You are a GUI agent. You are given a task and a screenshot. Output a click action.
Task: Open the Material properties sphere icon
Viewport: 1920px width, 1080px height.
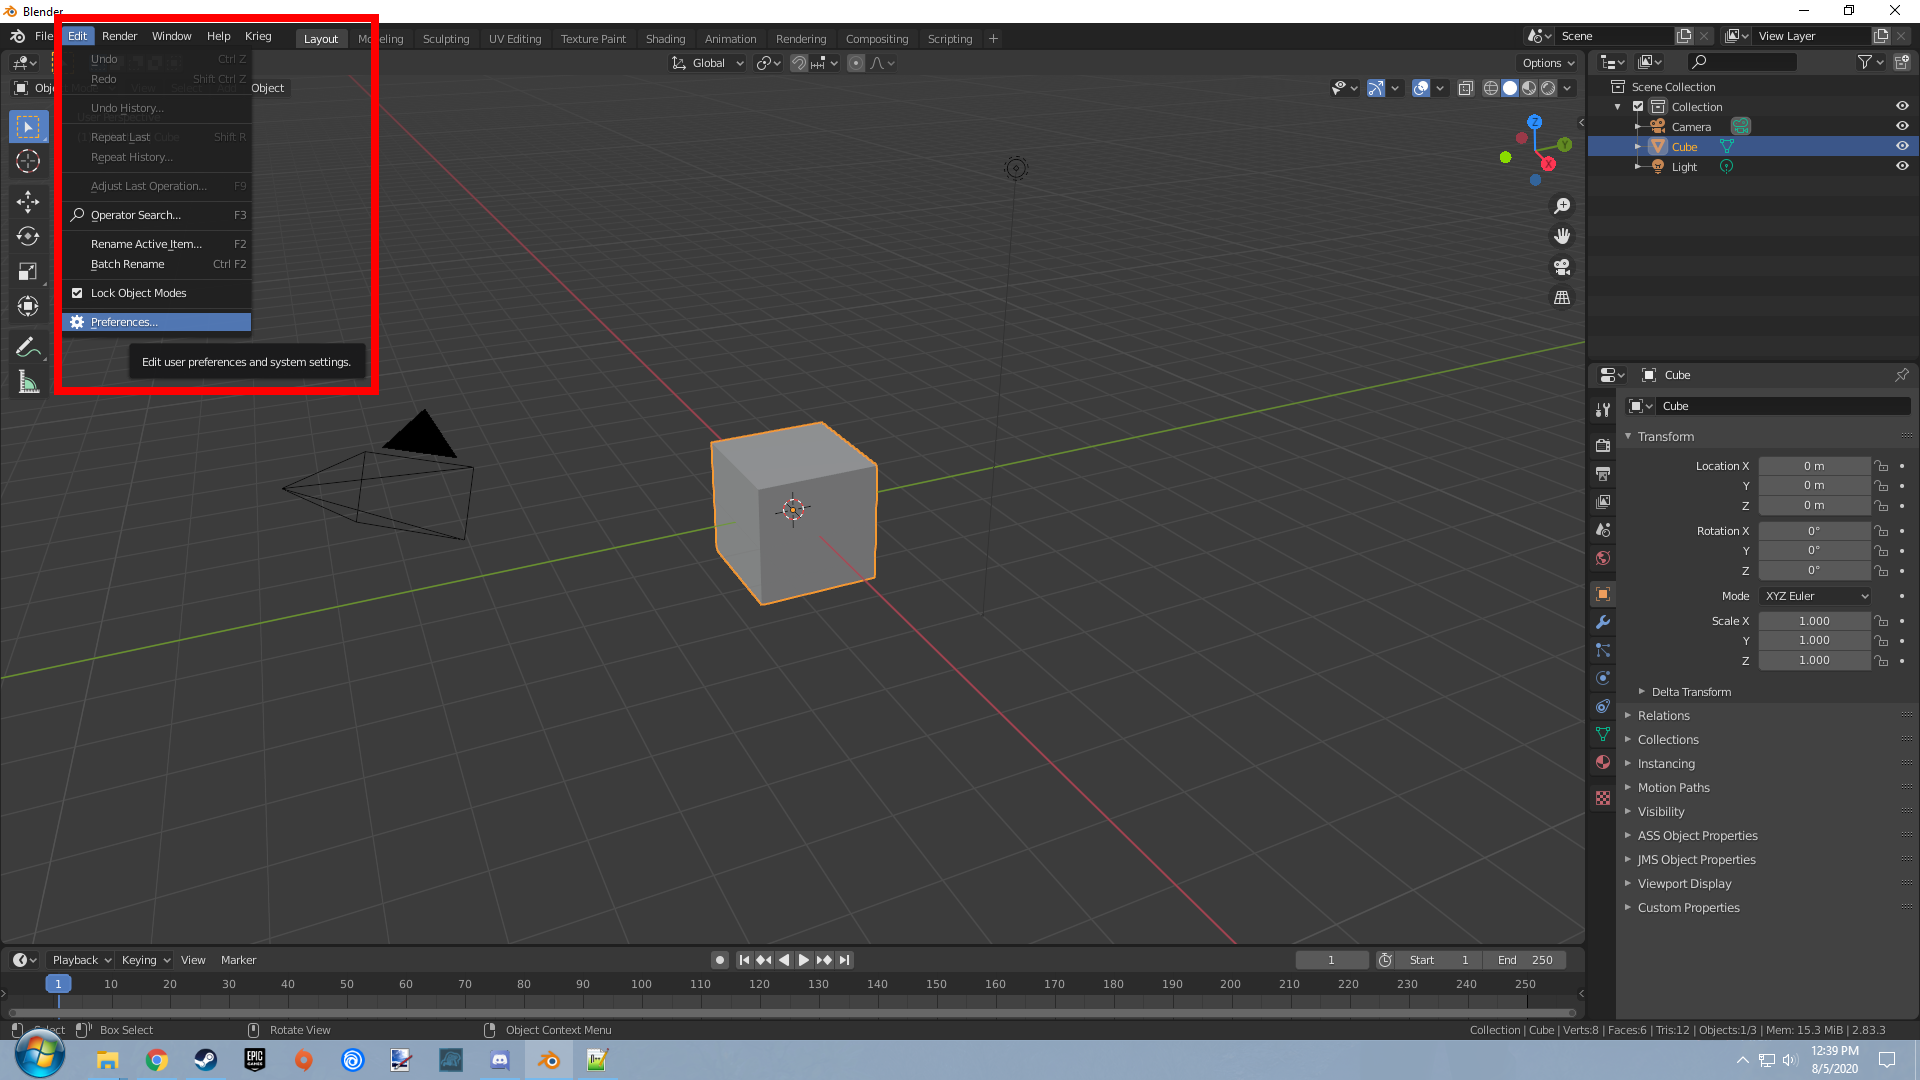[1603, 762]
